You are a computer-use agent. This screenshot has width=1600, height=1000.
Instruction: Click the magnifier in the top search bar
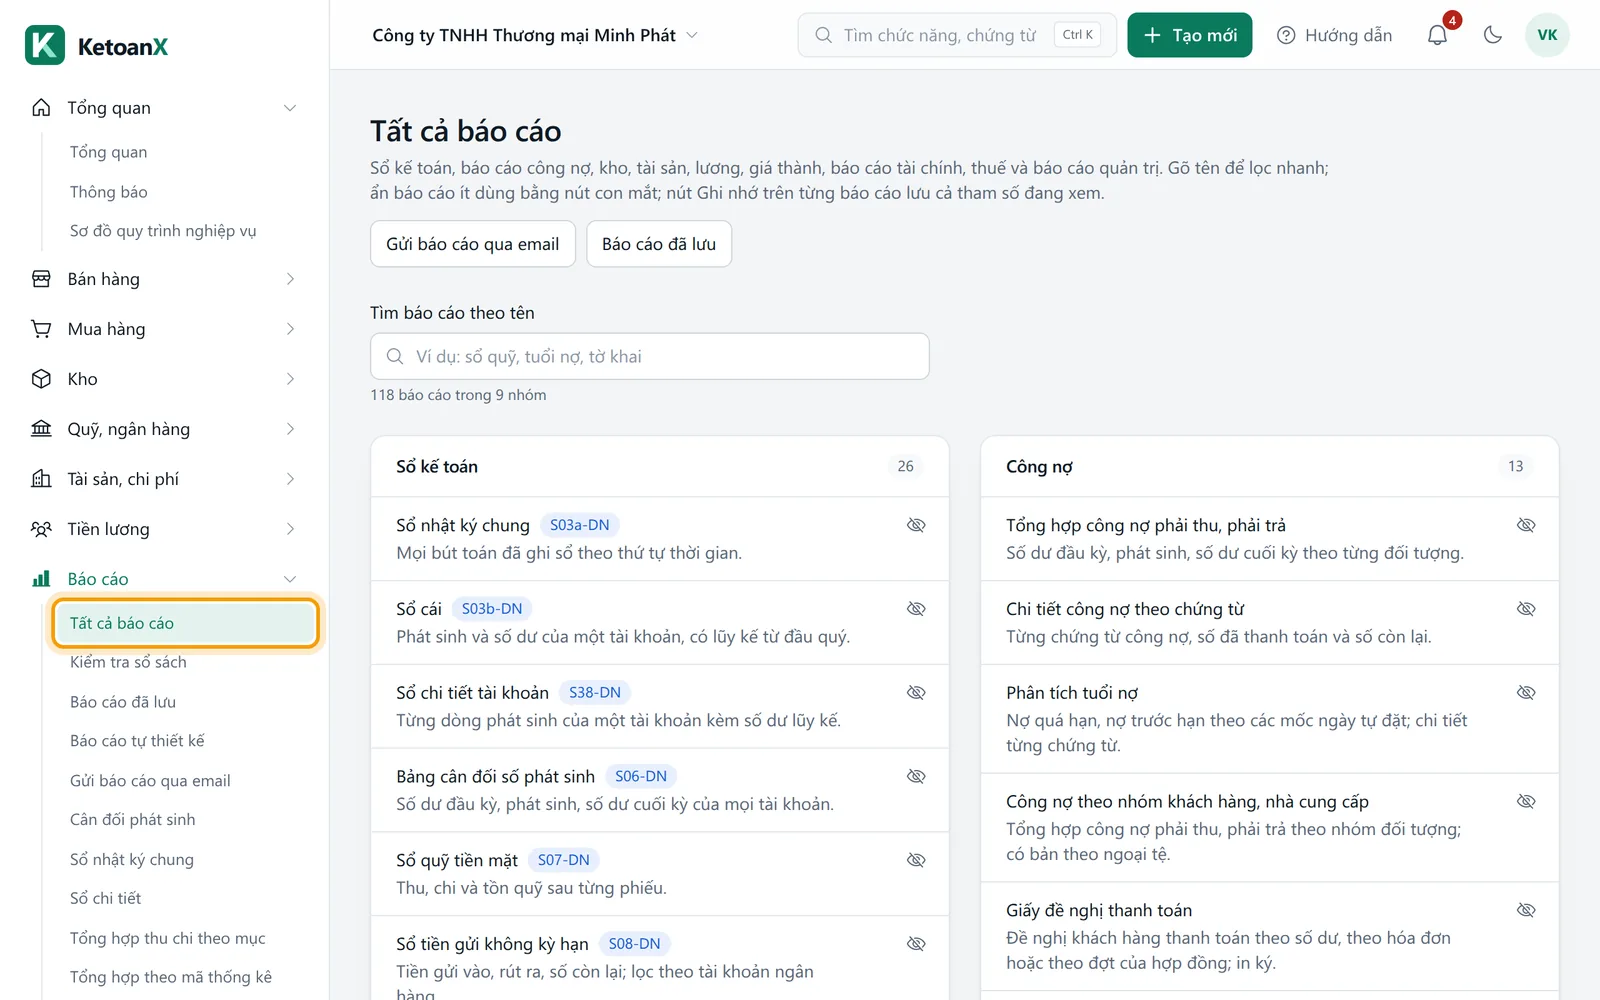coord(823,35)
